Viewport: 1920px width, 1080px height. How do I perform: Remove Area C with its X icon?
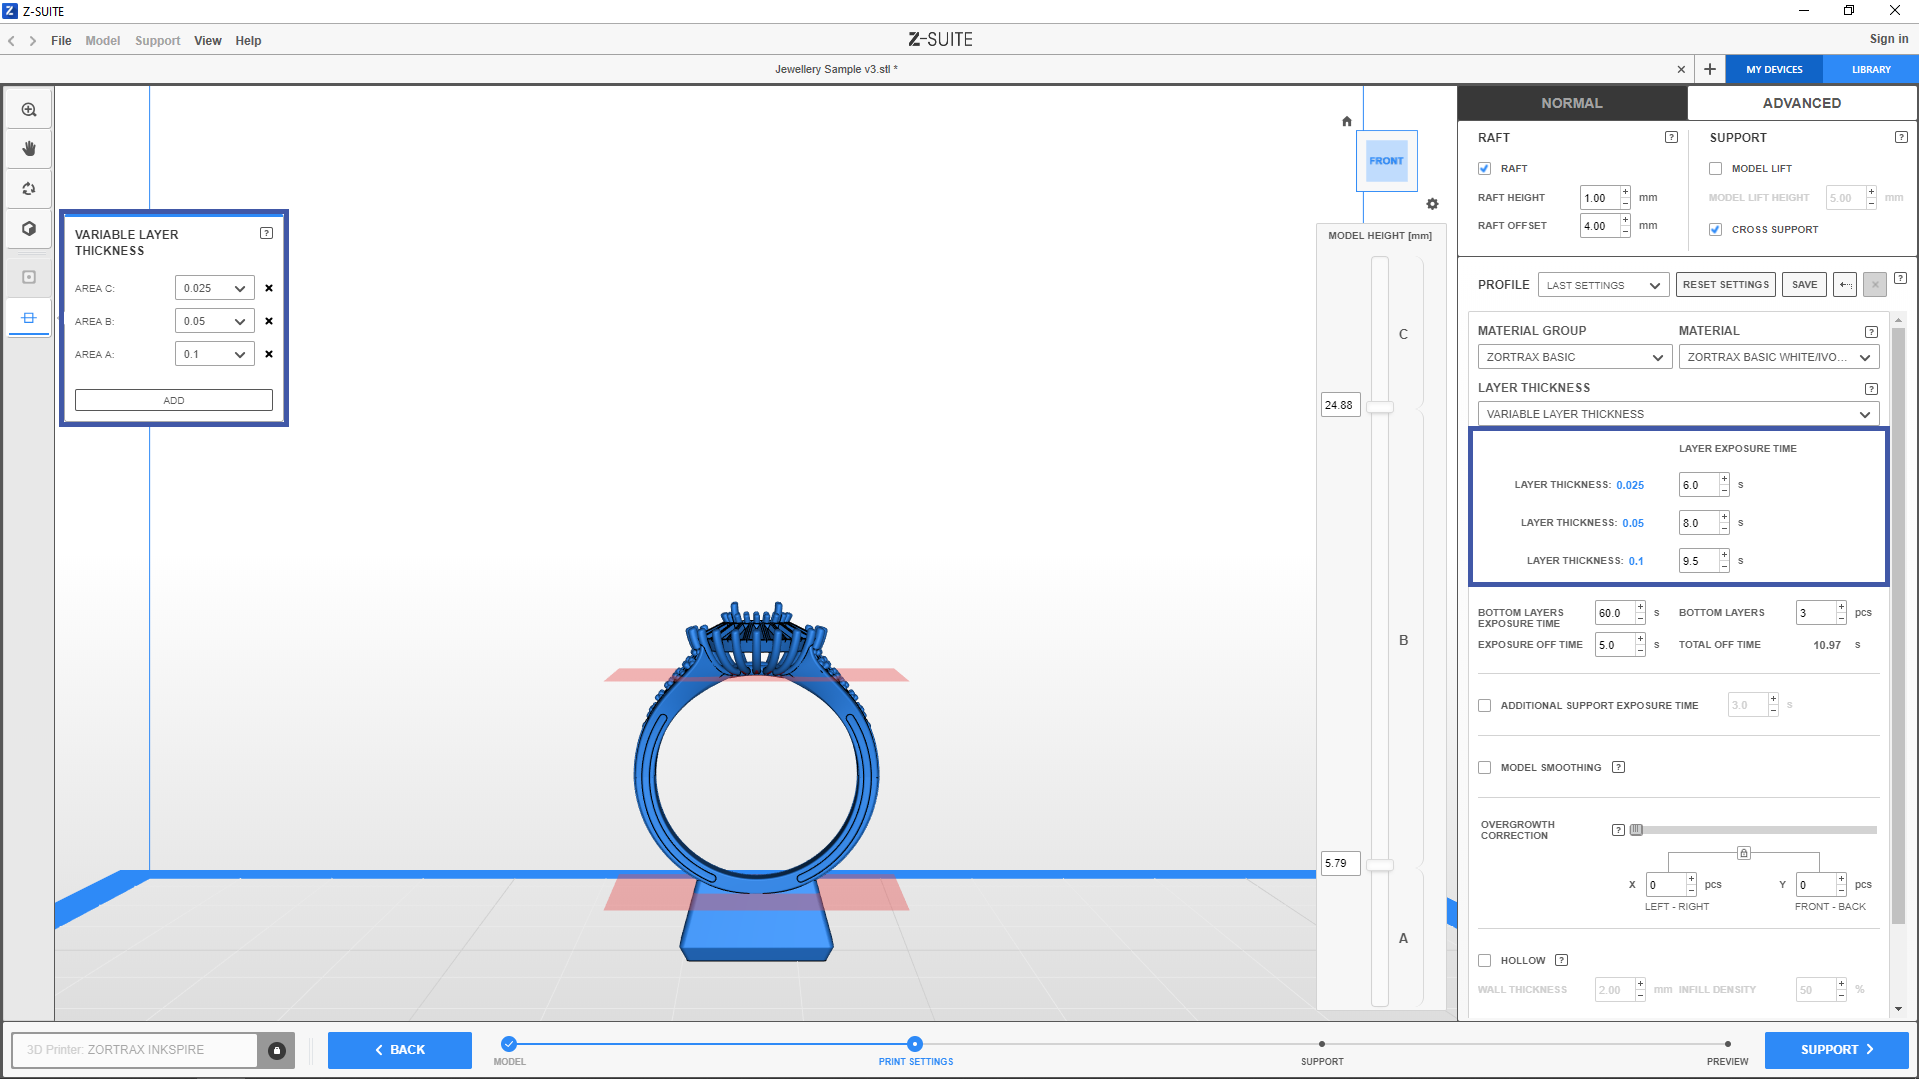coord(269,288)
